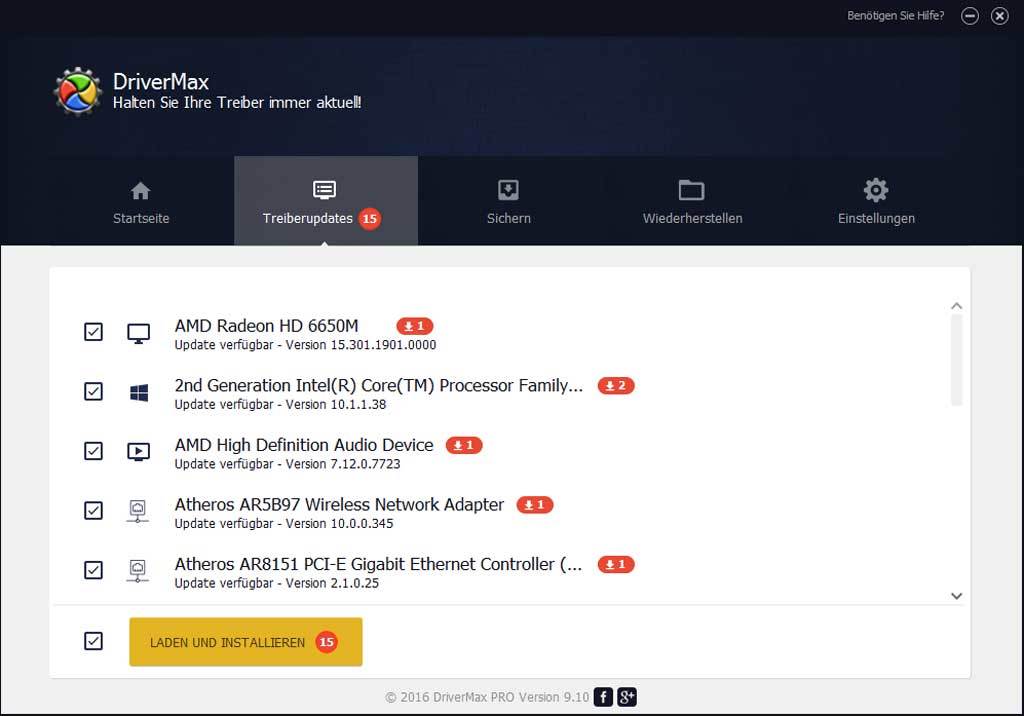Viewport: 1024px width, 716px height.
Task: Click the monitor icon for AMD Radeon
Action: pos(138,333)
